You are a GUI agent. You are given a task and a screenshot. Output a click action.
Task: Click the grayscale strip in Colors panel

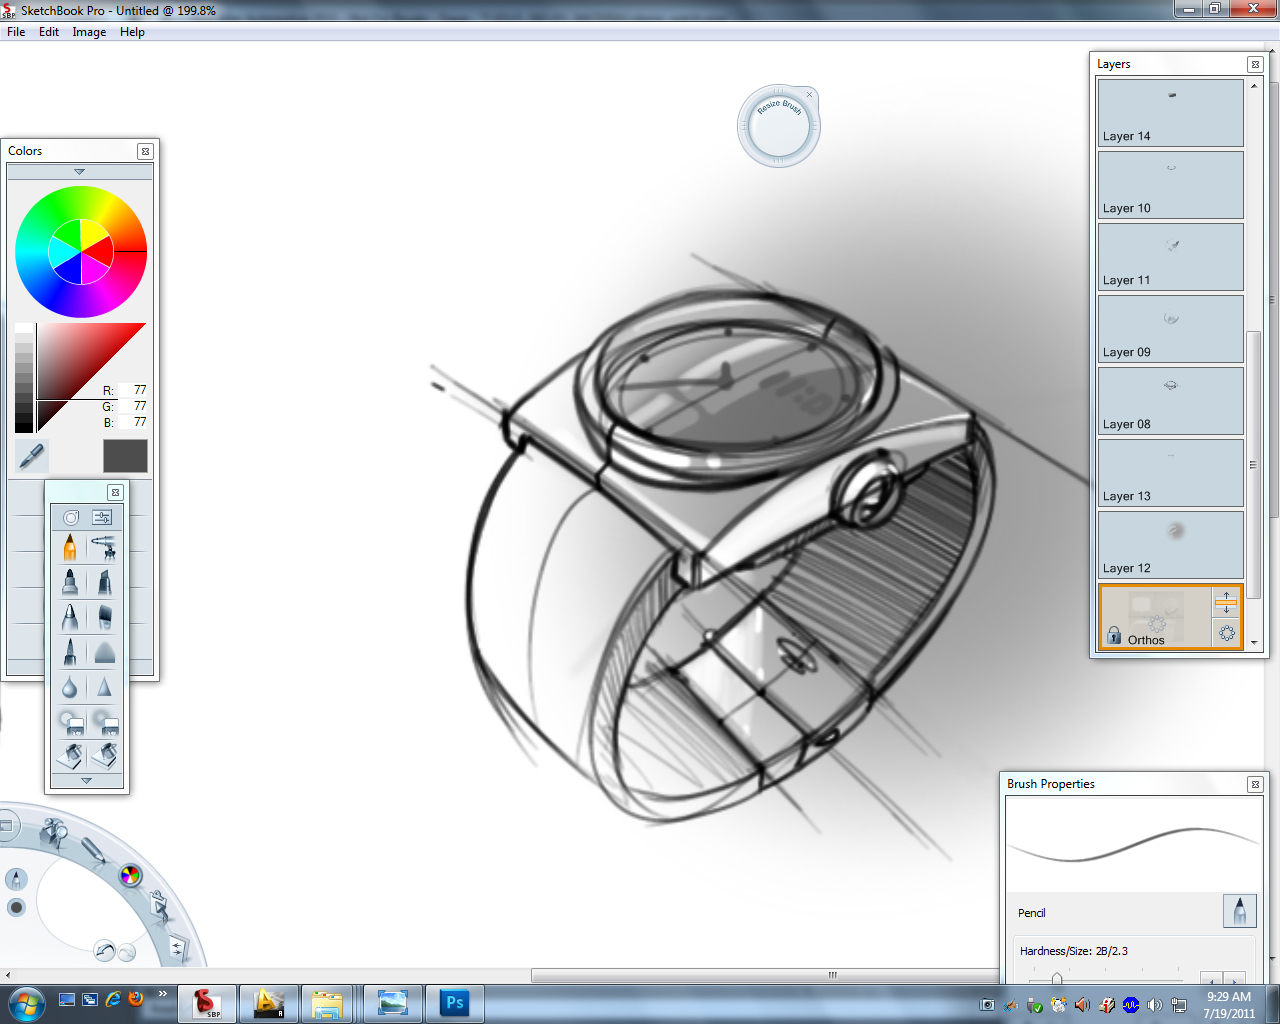[24, 377]
